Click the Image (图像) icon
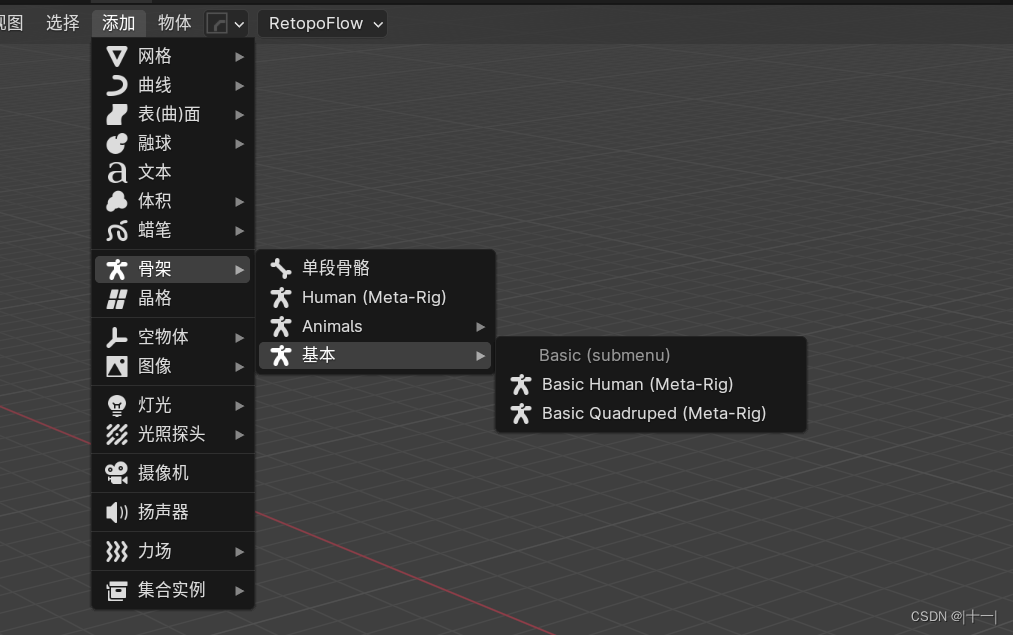The height and width of the screenshot is (635, 1013). click(x=117, y=366)
